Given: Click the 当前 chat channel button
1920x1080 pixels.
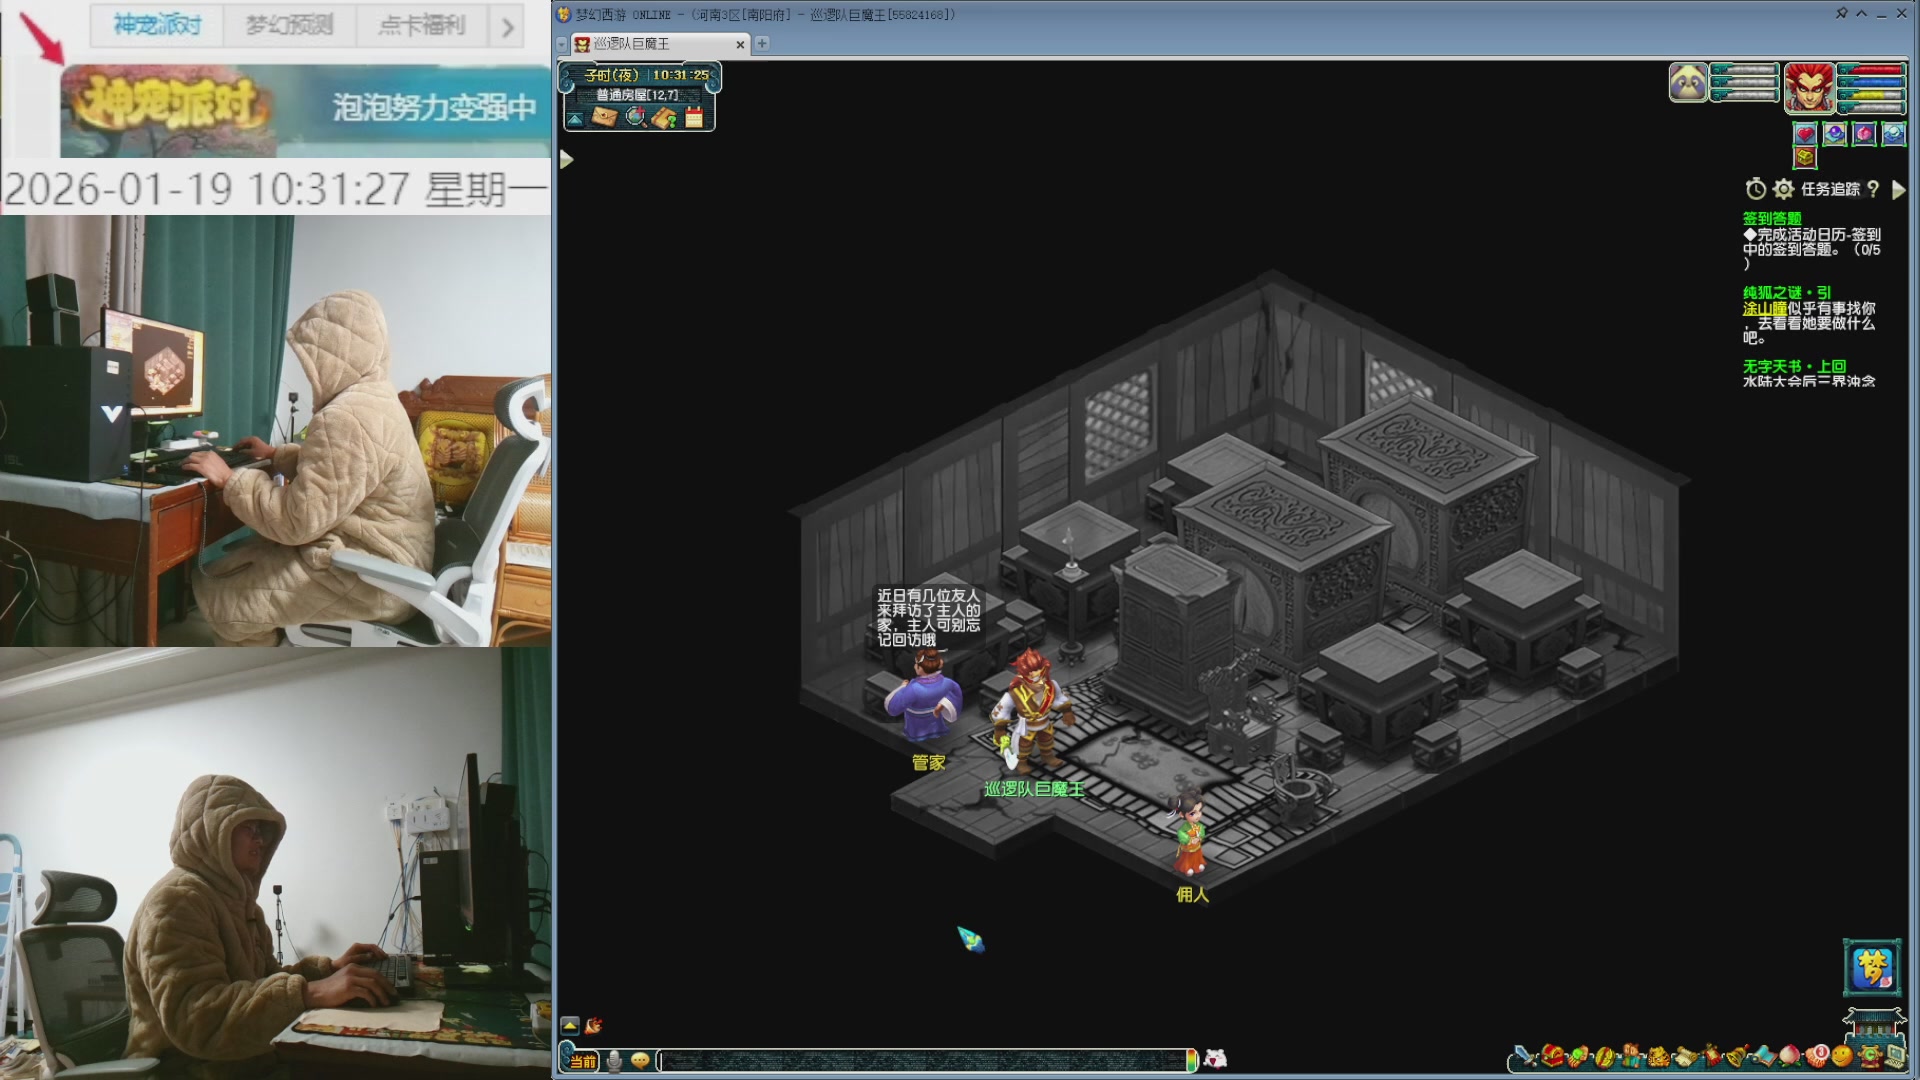Looking at the screenshot, I should click(x=582, y=1061).
